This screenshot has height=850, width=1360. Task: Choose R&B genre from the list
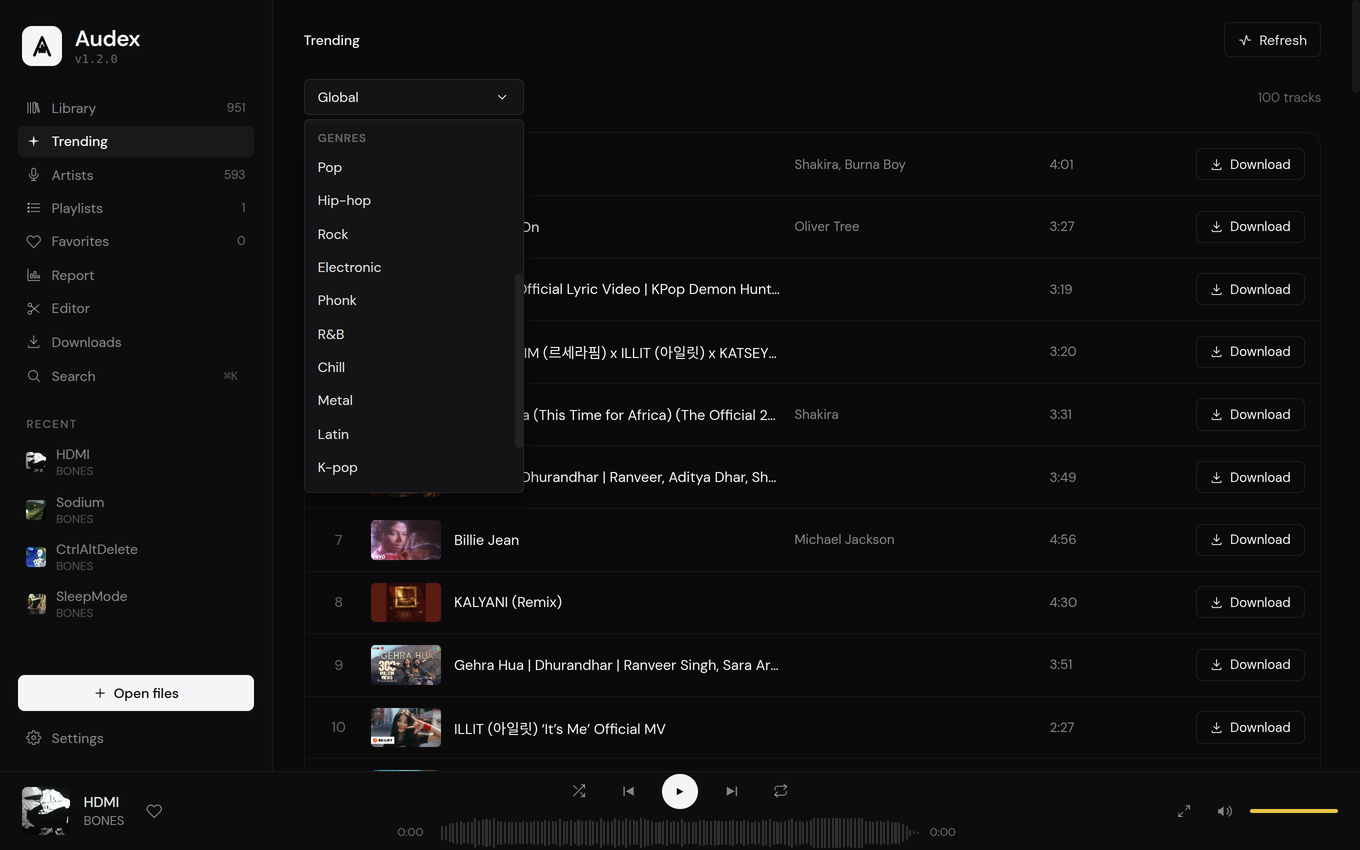pyautogui.click(x=410, y=334)
